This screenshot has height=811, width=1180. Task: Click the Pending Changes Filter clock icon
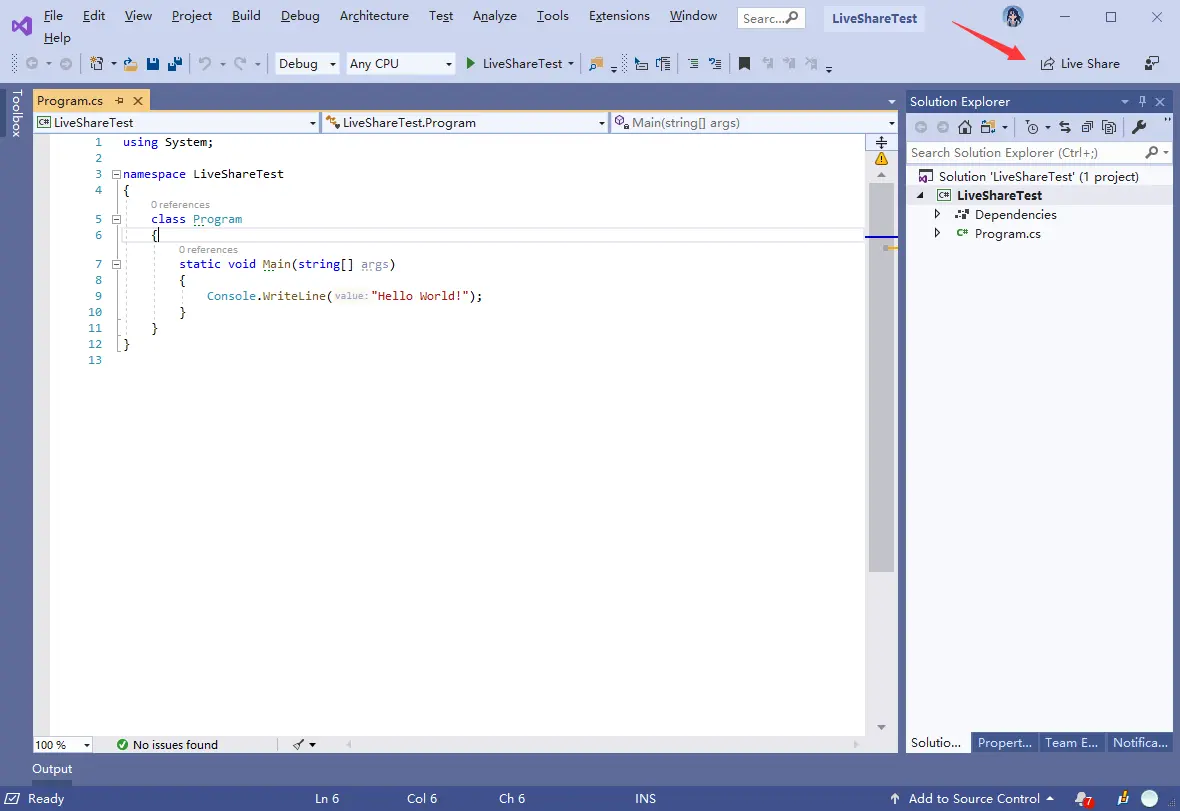[x=1032, y=127]
